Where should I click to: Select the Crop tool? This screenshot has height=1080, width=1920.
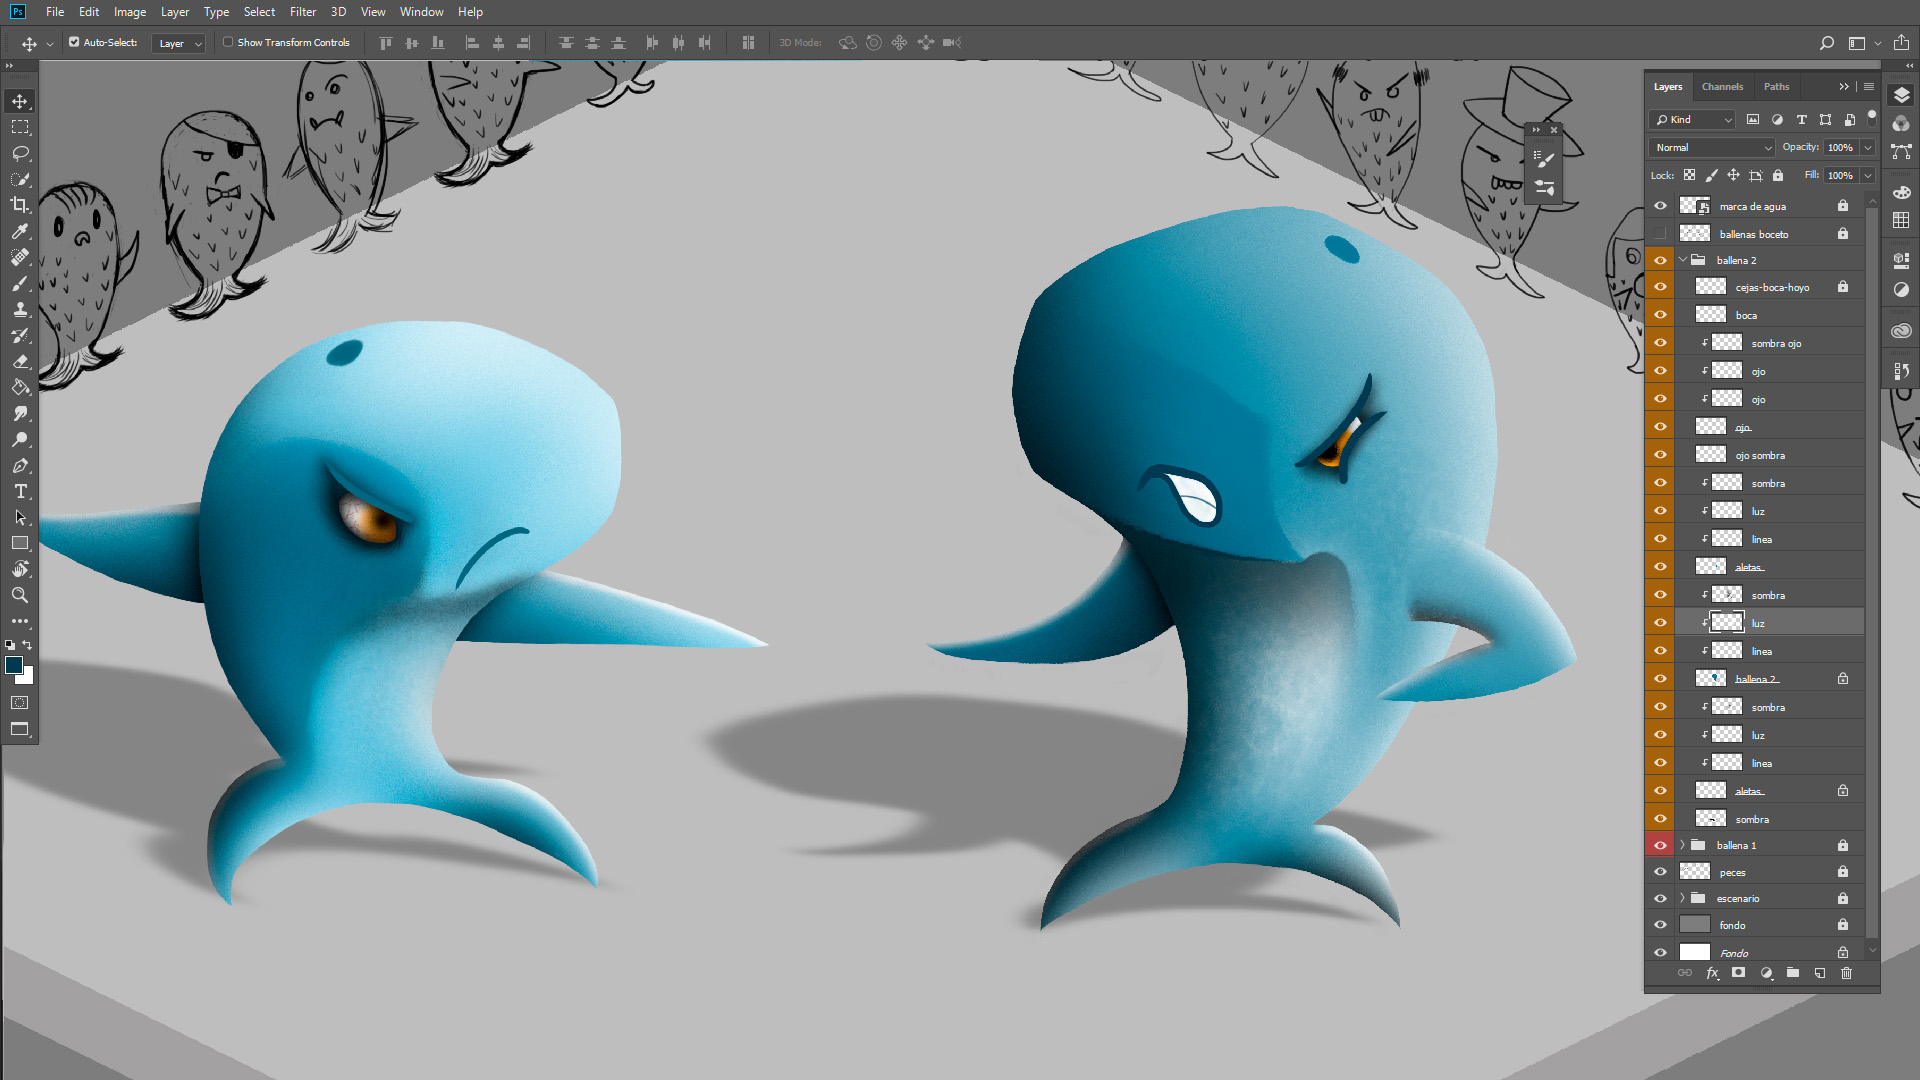(20, 205)
